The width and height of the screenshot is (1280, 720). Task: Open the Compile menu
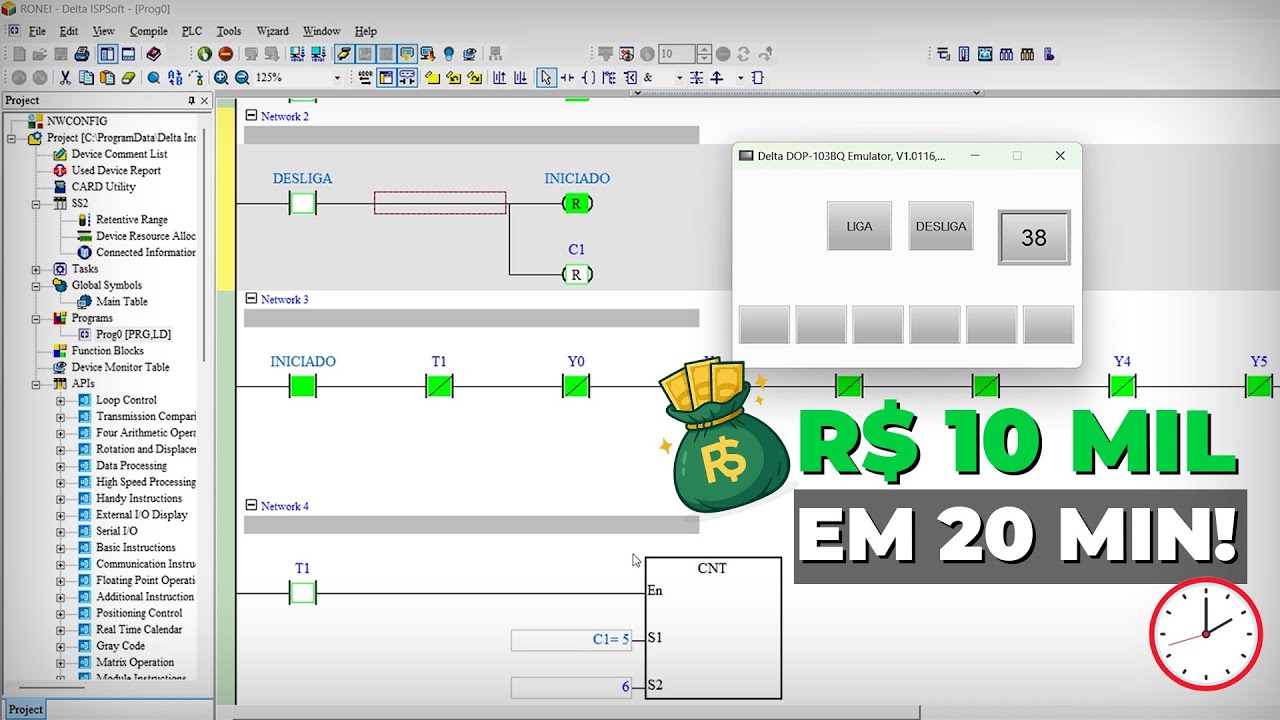click(x=149, y=31)
